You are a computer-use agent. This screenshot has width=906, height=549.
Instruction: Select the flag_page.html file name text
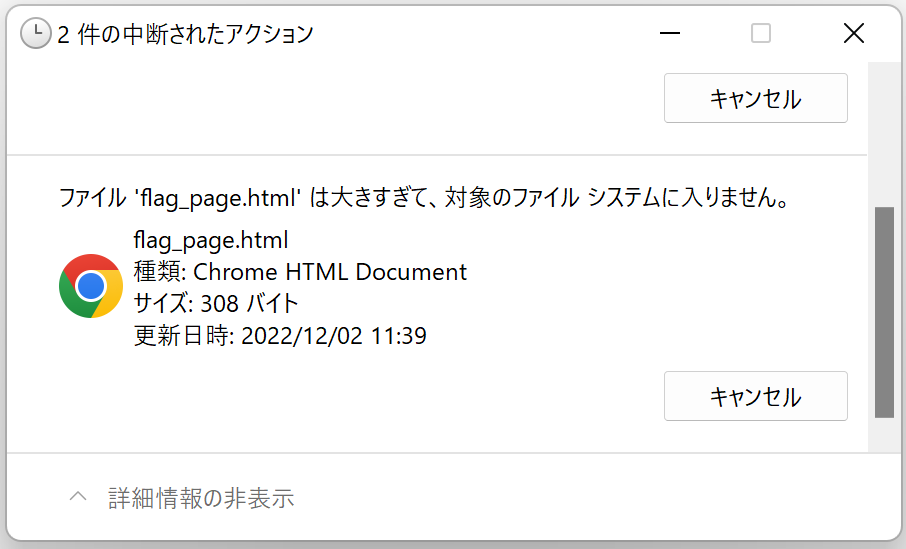click(210, 240)
